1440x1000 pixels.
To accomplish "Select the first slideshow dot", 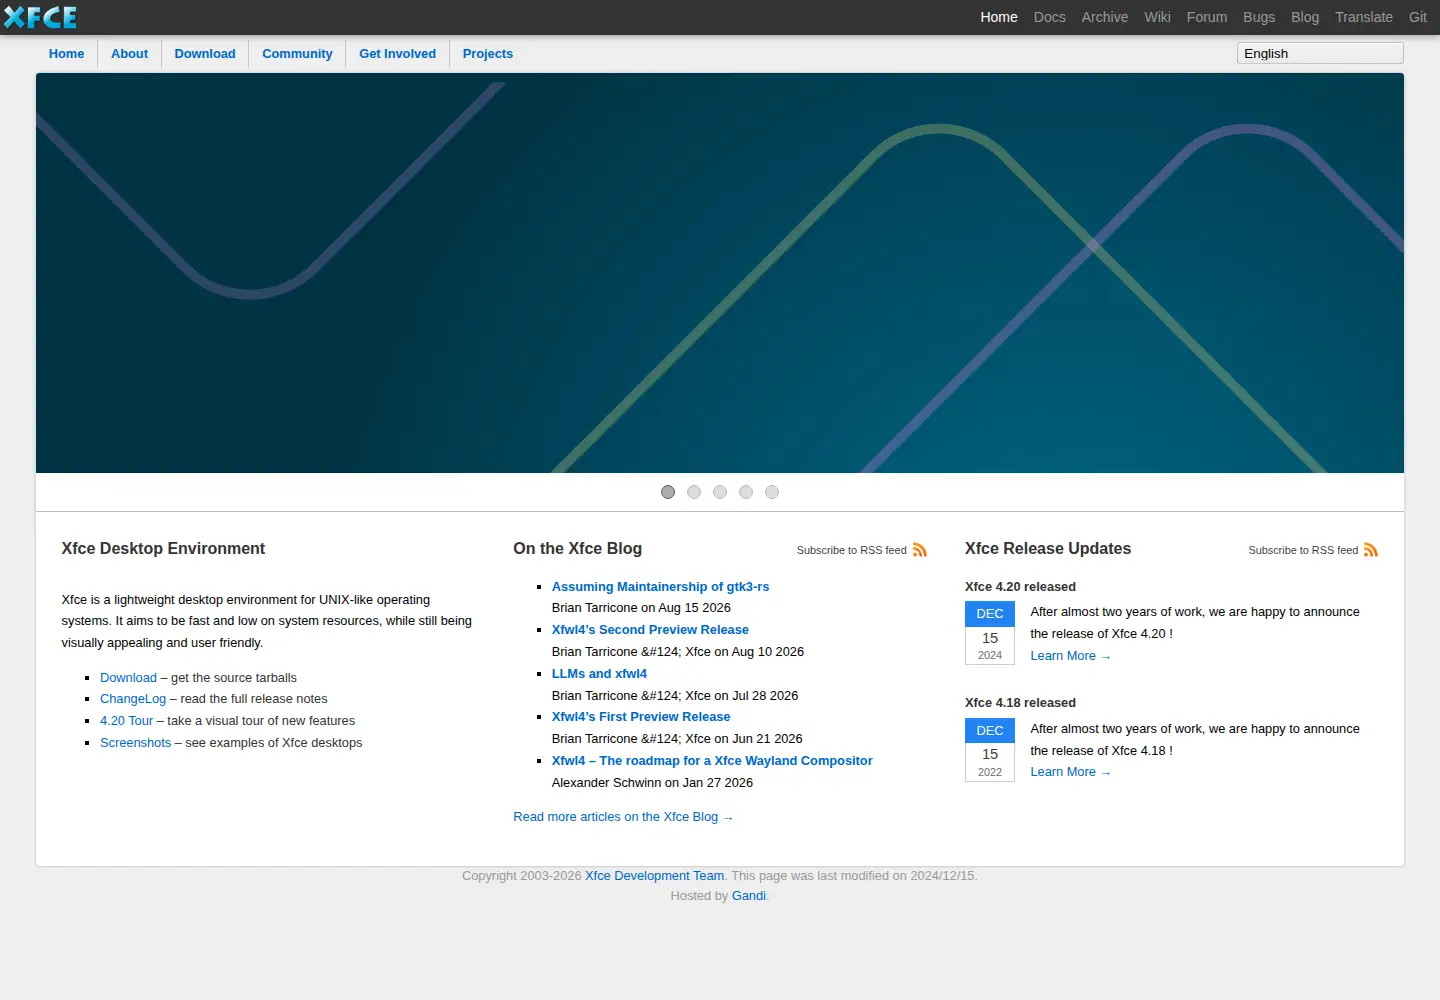I will pos(668,492).
